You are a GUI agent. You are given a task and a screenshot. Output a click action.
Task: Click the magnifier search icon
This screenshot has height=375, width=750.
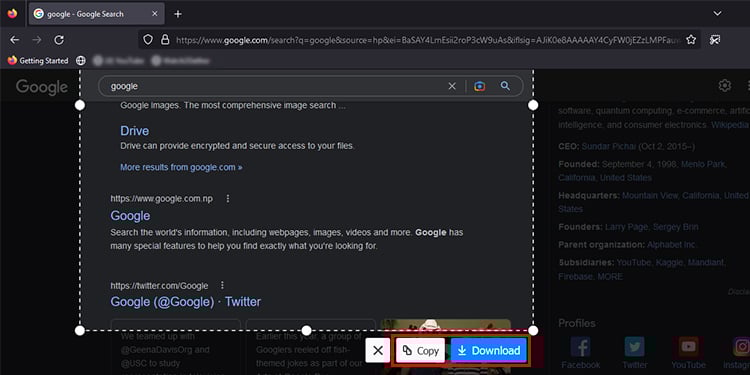(x=505, y=86)
